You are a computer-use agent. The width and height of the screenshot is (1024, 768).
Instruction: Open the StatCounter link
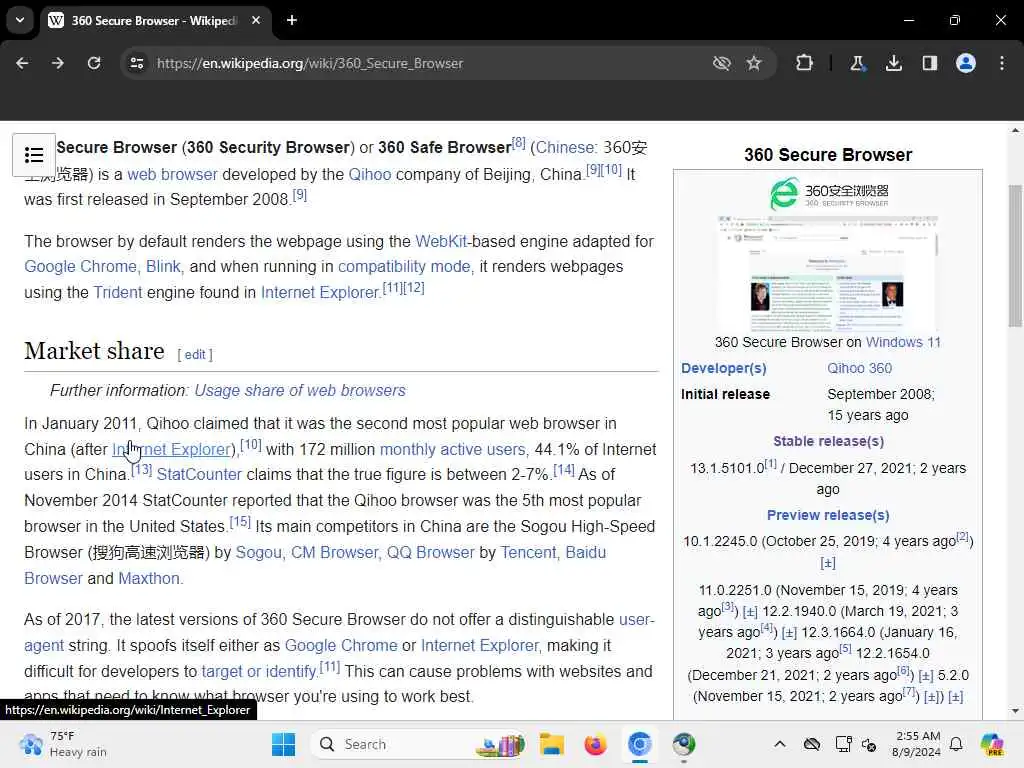tap(199, 475)
